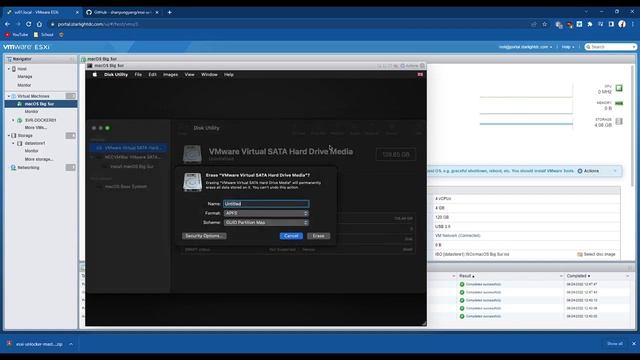Click the CPU usage icon
Viewport: 640px width, 360px height.
pos(619,88)
